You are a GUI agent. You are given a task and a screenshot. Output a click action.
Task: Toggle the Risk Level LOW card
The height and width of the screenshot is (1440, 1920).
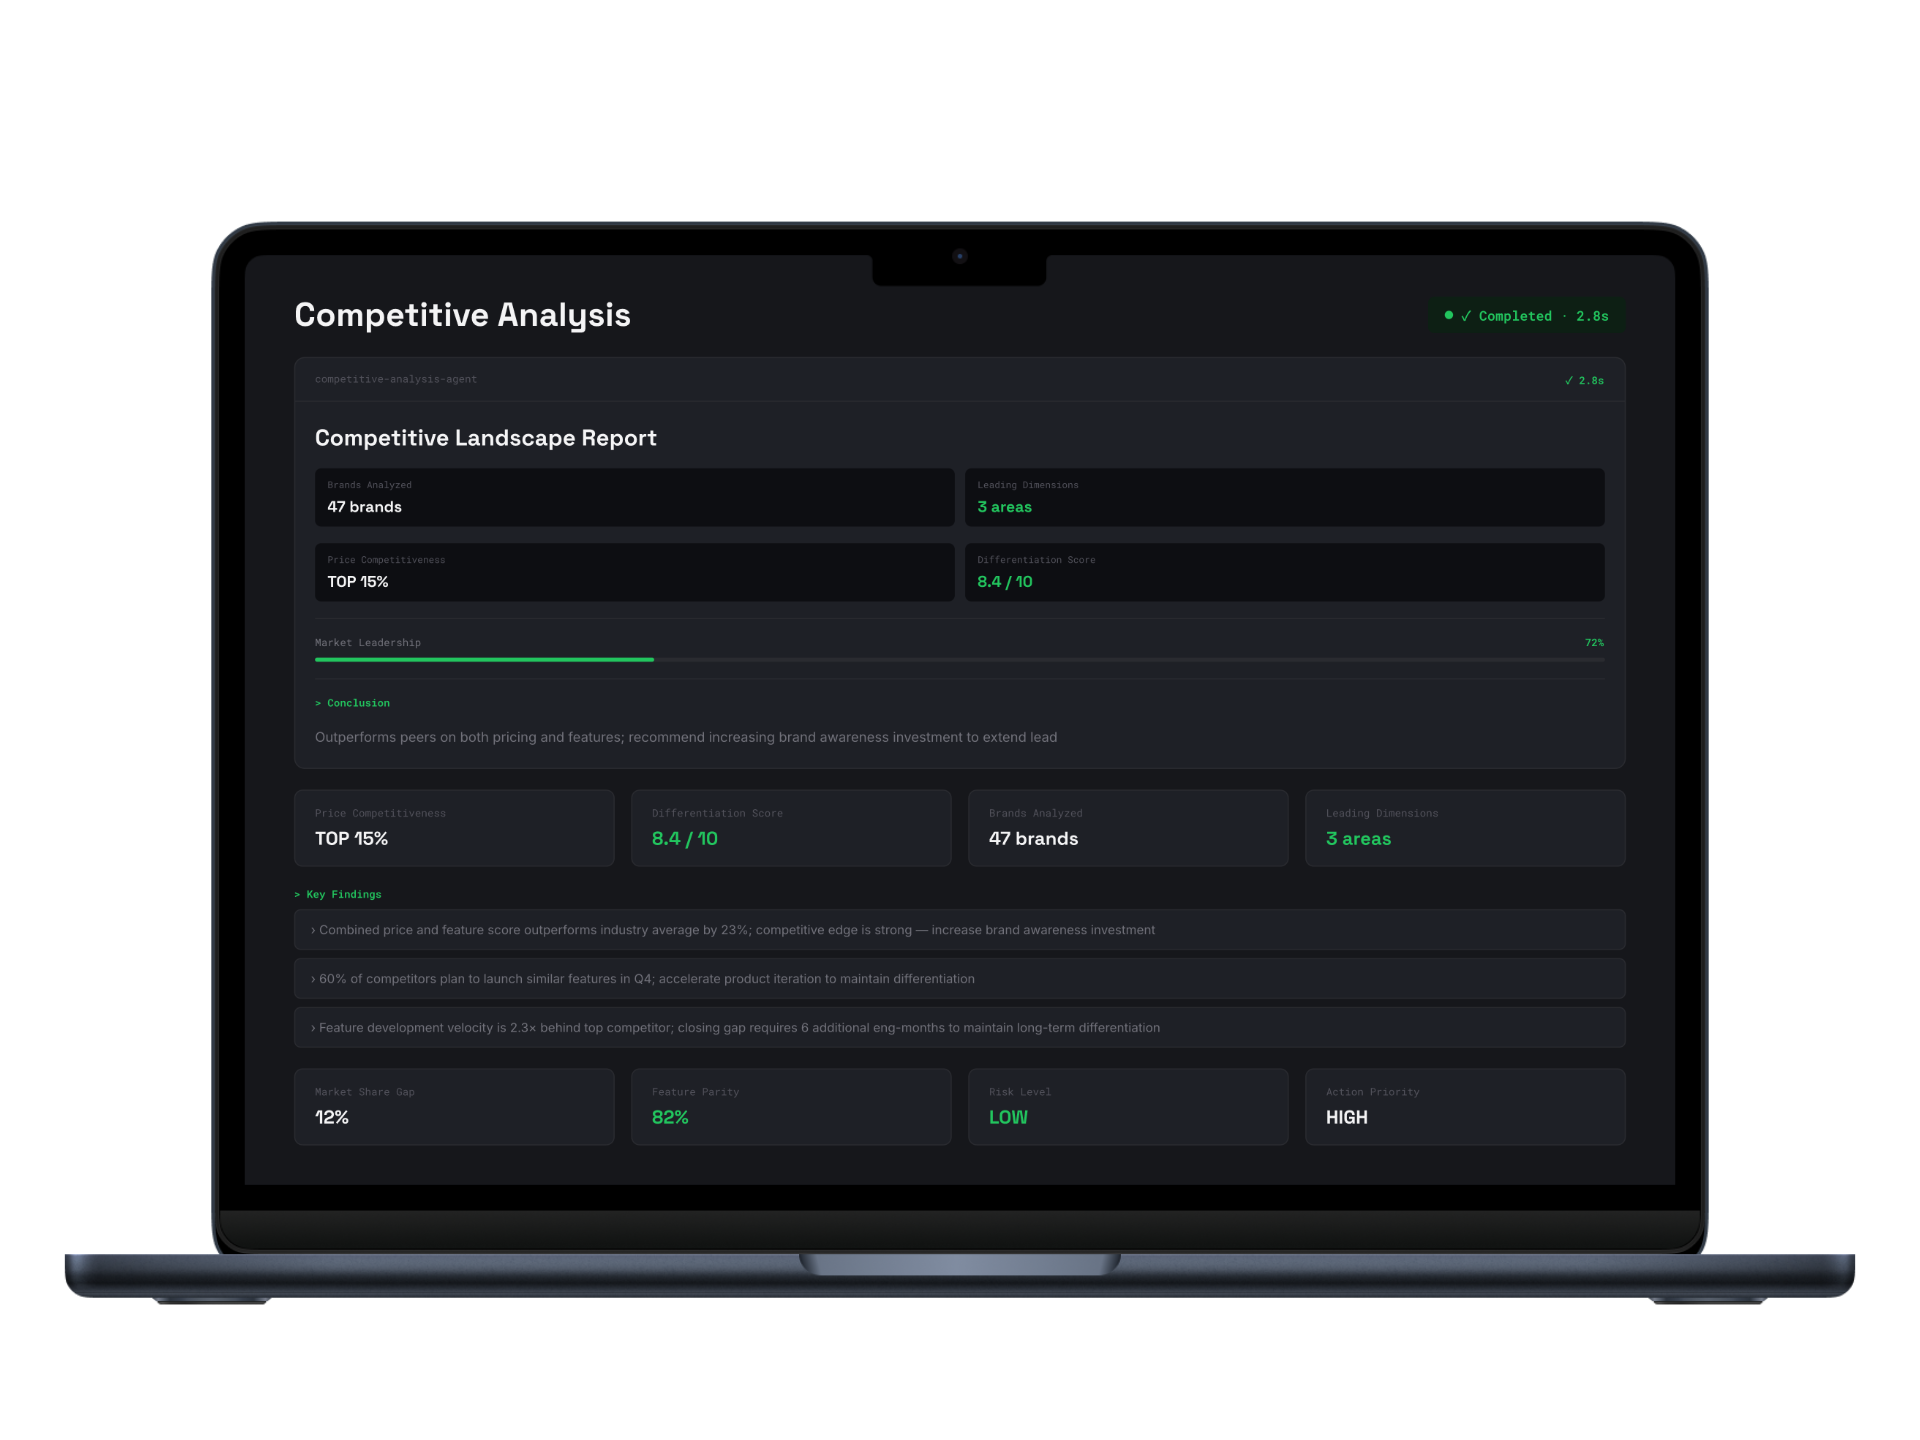(x=1128, y=1106)
